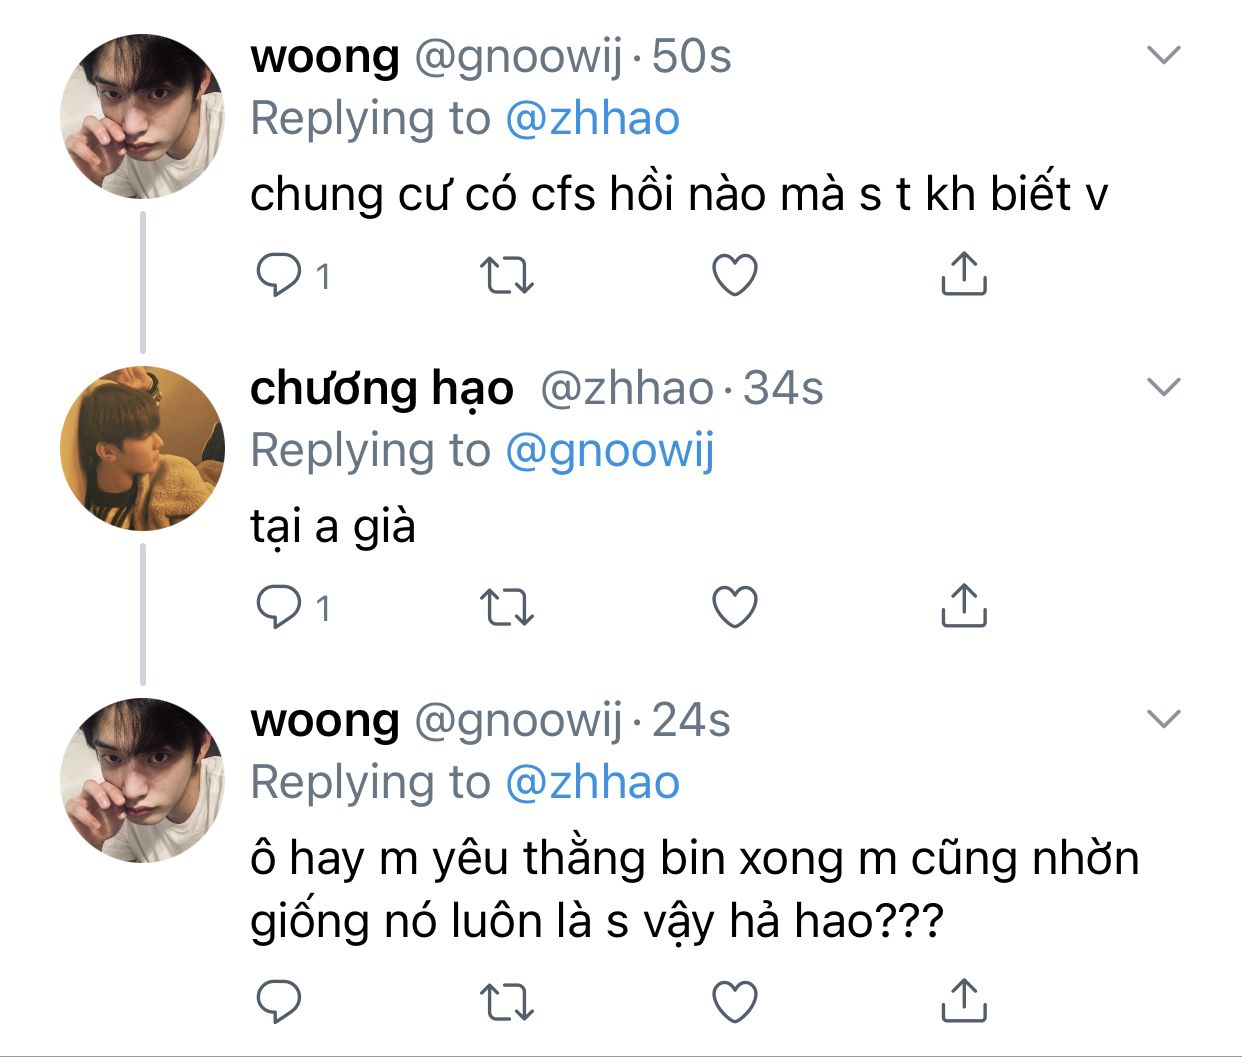Open the menu chevron on woong's 50s tweet
Image resolution: width=1242 pixels, height=1057 pixels.
tap(1164, 55)
